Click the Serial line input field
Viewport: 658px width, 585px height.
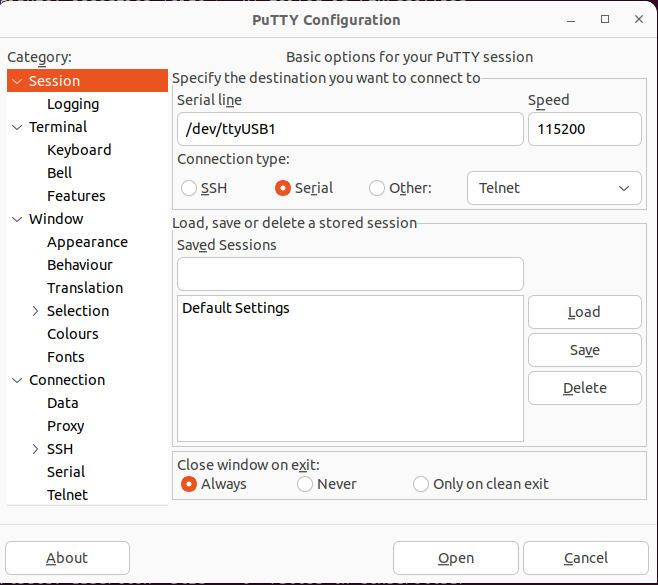(x=349, y=129)
